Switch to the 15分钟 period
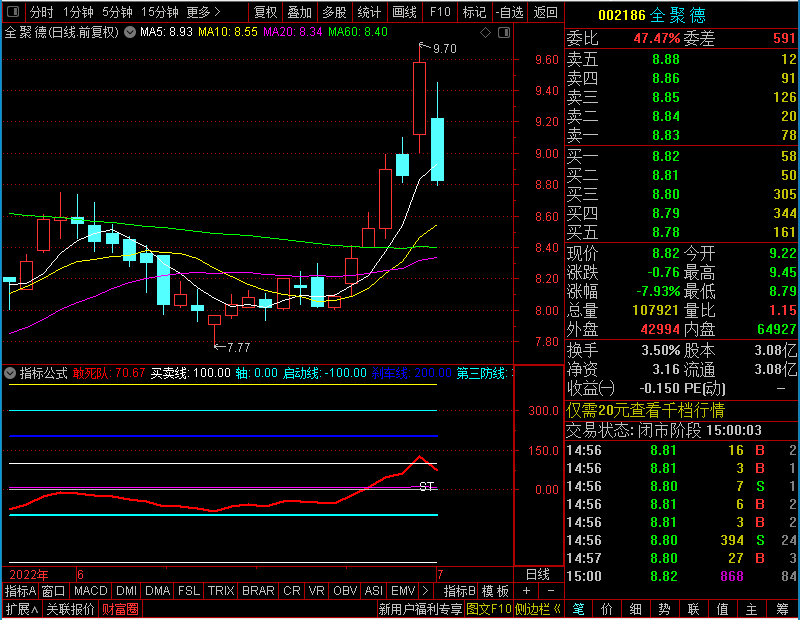 click(159, 12)
